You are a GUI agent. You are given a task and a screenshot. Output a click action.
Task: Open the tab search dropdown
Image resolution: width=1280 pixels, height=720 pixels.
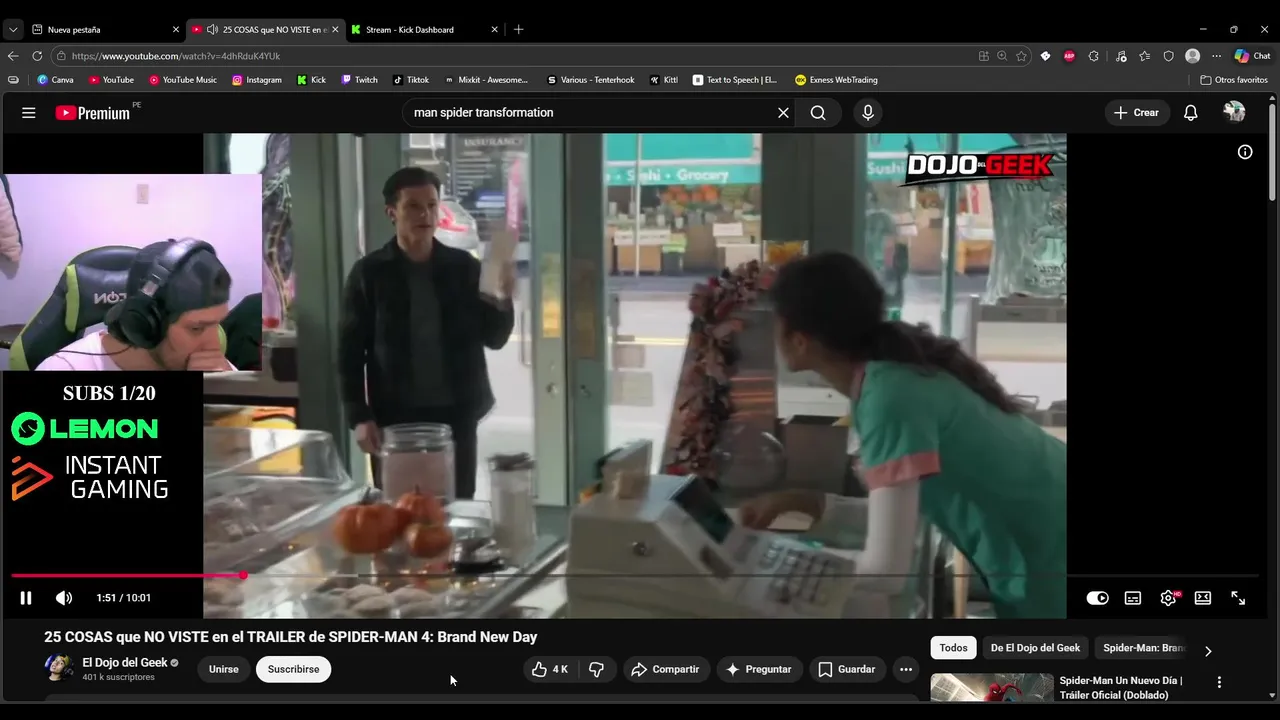(12, 30)
